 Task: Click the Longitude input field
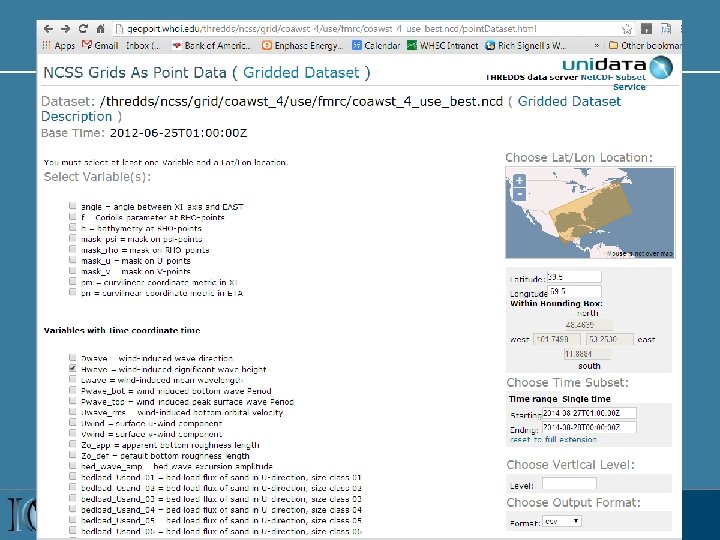pos(574,291)
